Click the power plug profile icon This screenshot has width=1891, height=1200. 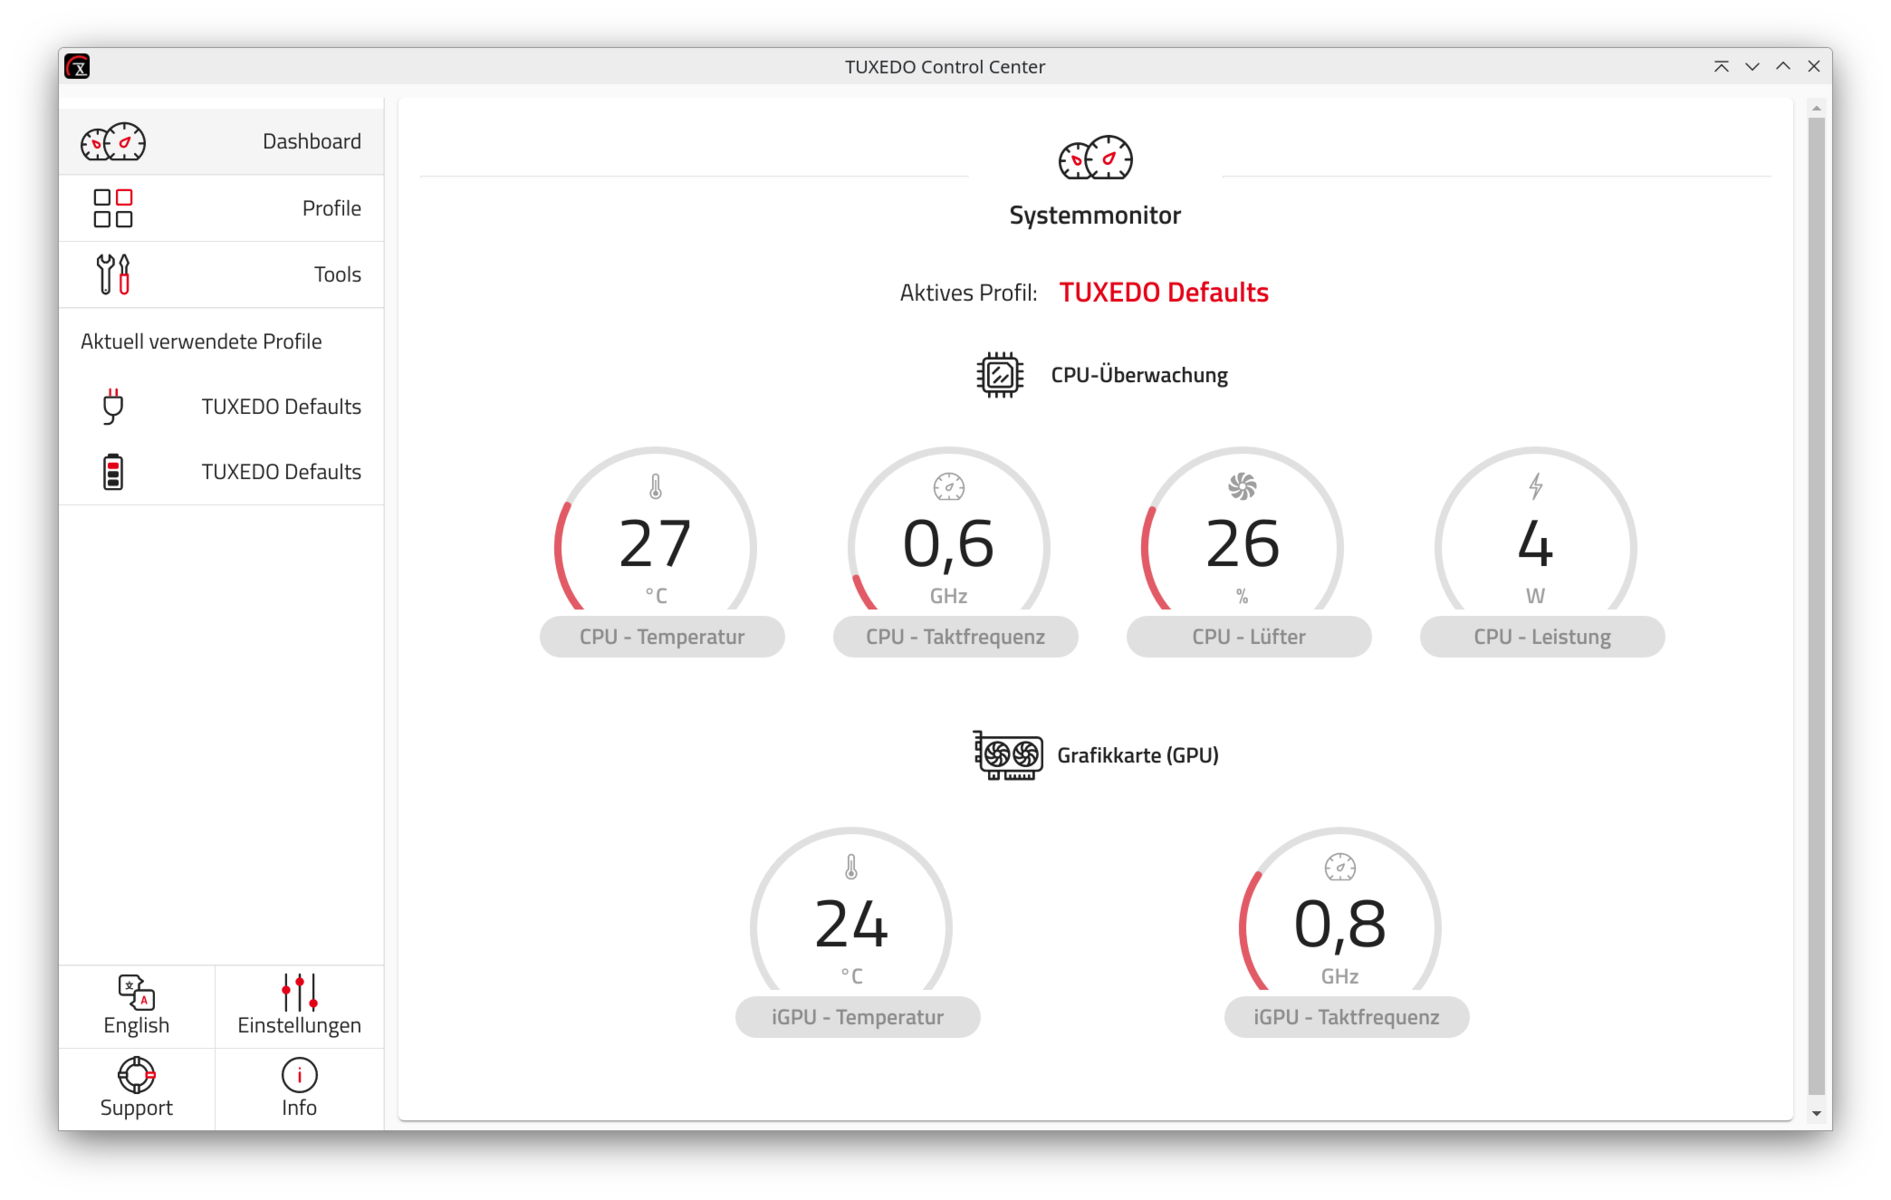(113, 406)
